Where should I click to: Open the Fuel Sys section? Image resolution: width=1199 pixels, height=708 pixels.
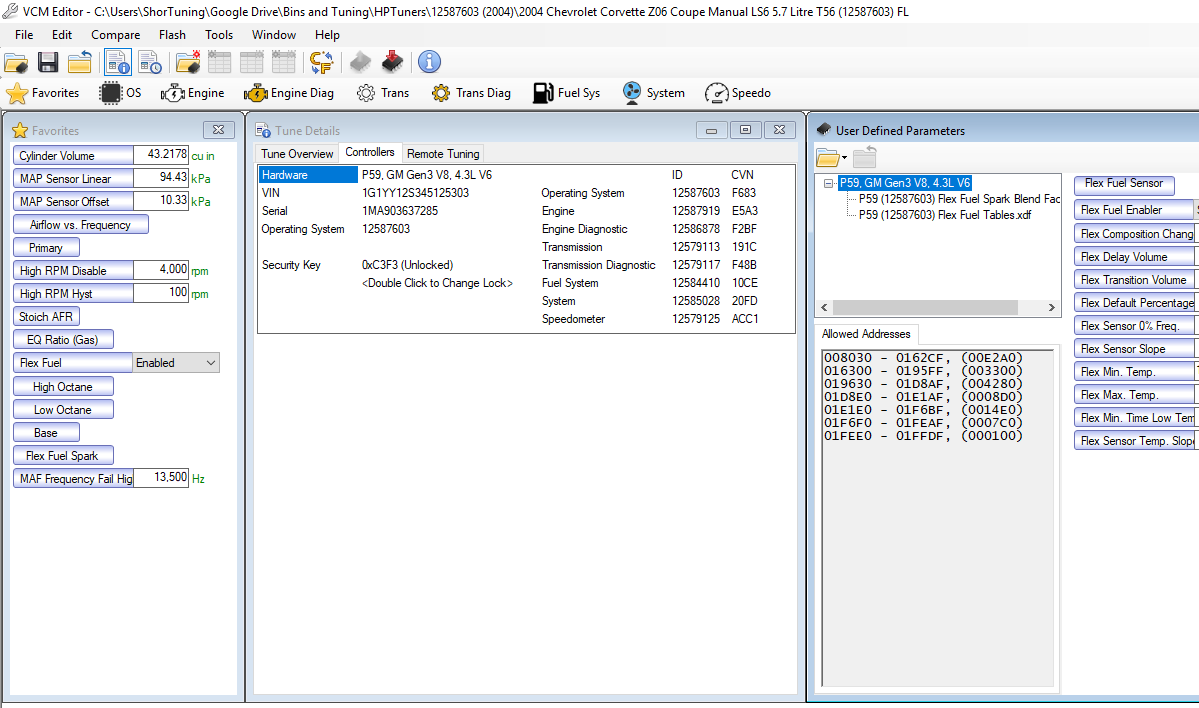point(567,93)
